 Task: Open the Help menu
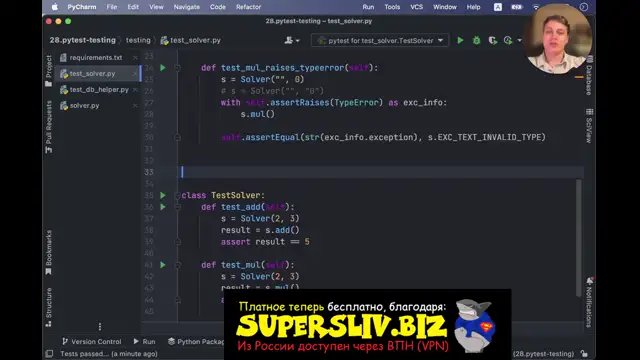click(473, 7)
